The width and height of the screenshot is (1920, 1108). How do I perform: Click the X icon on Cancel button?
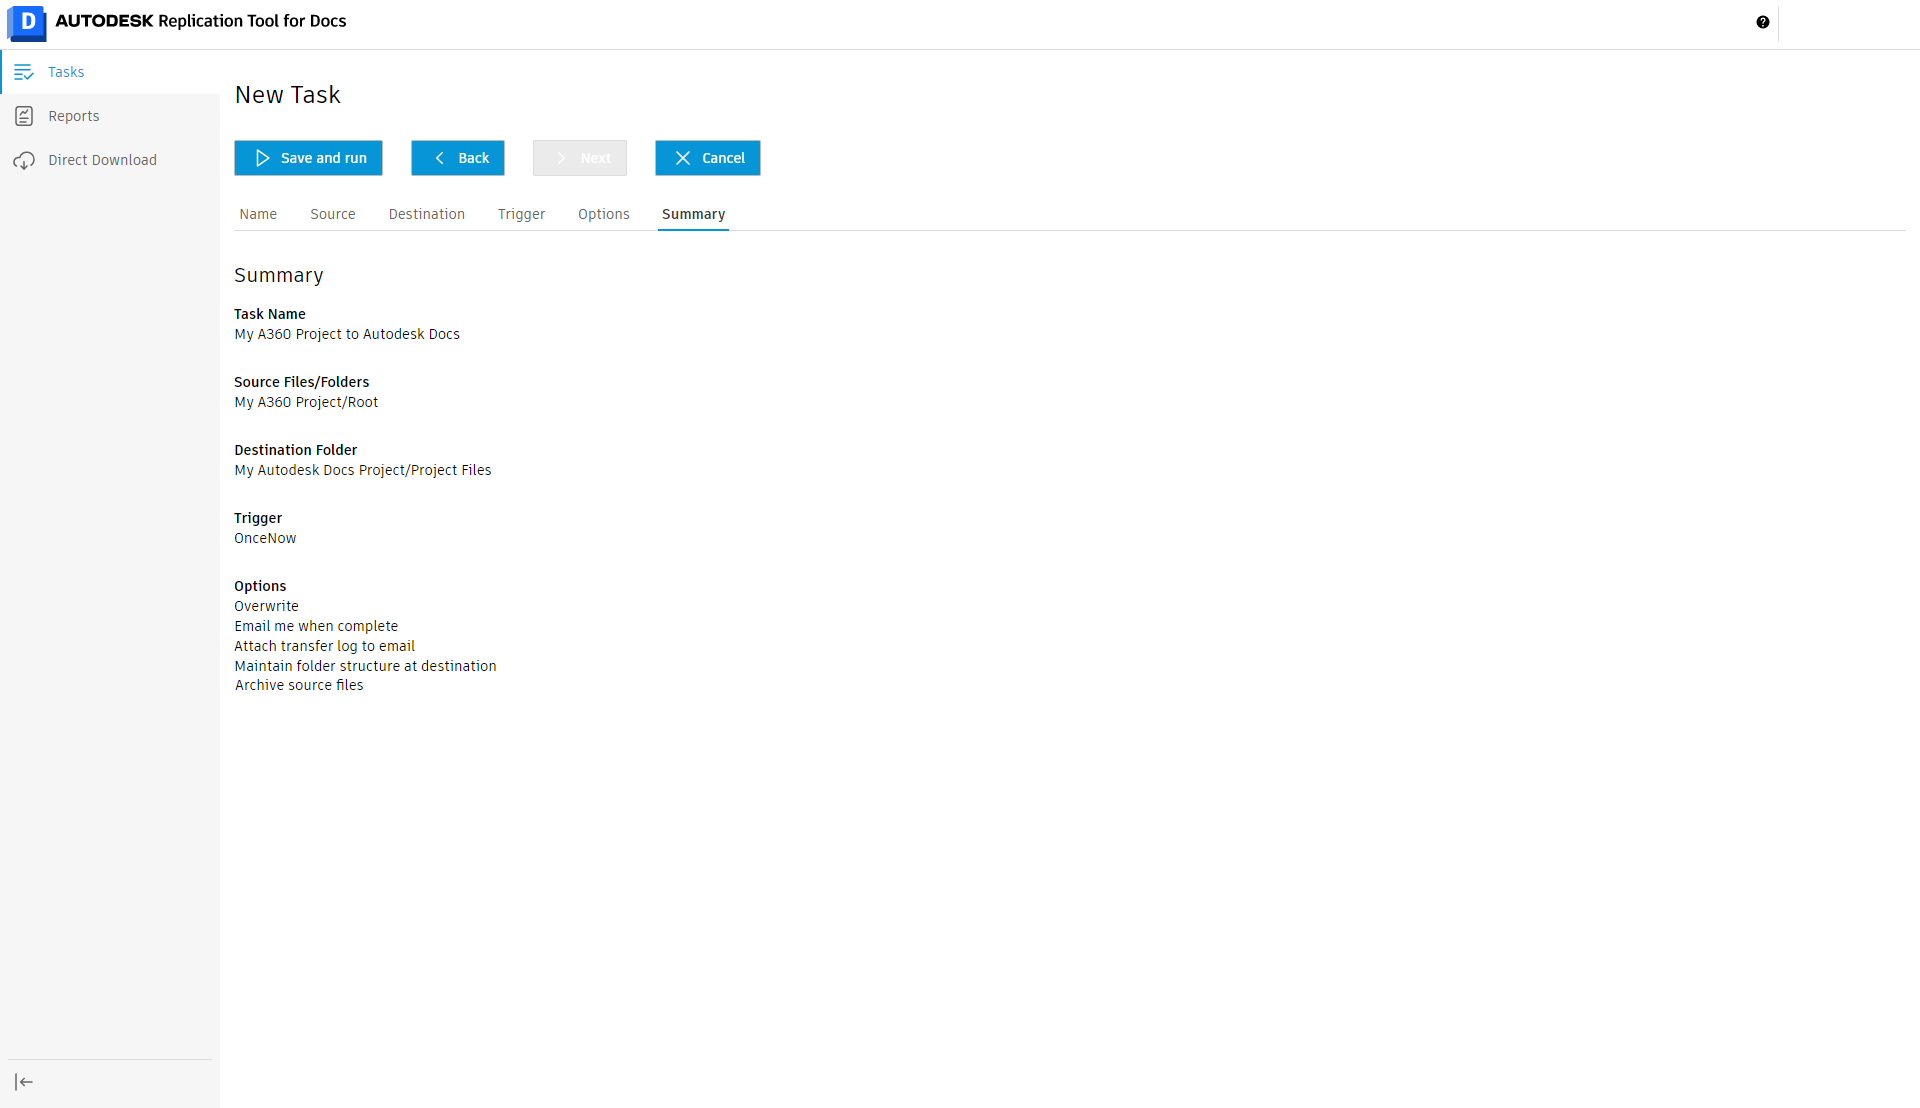pyautogui.click(x=683, y=158)
